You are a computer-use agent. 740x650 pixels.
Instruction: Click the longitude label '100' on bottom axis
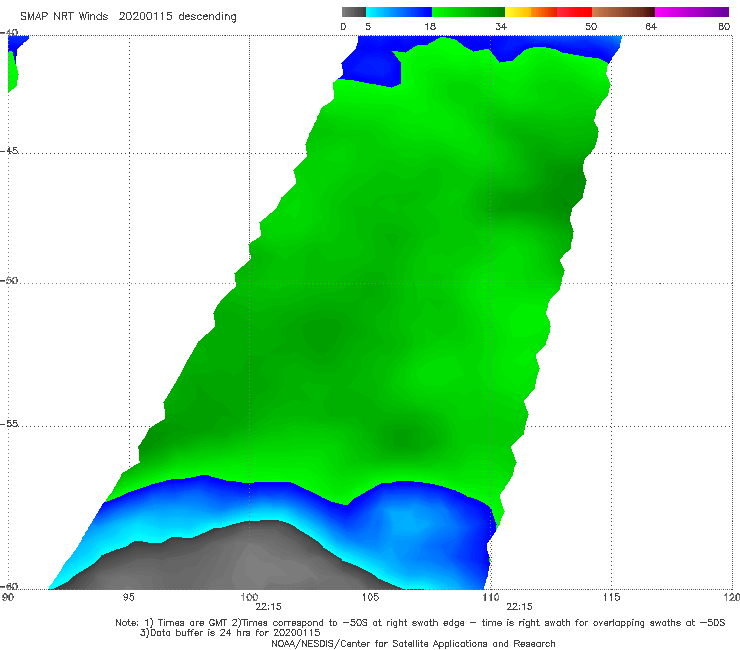click(x=249, y=597)
